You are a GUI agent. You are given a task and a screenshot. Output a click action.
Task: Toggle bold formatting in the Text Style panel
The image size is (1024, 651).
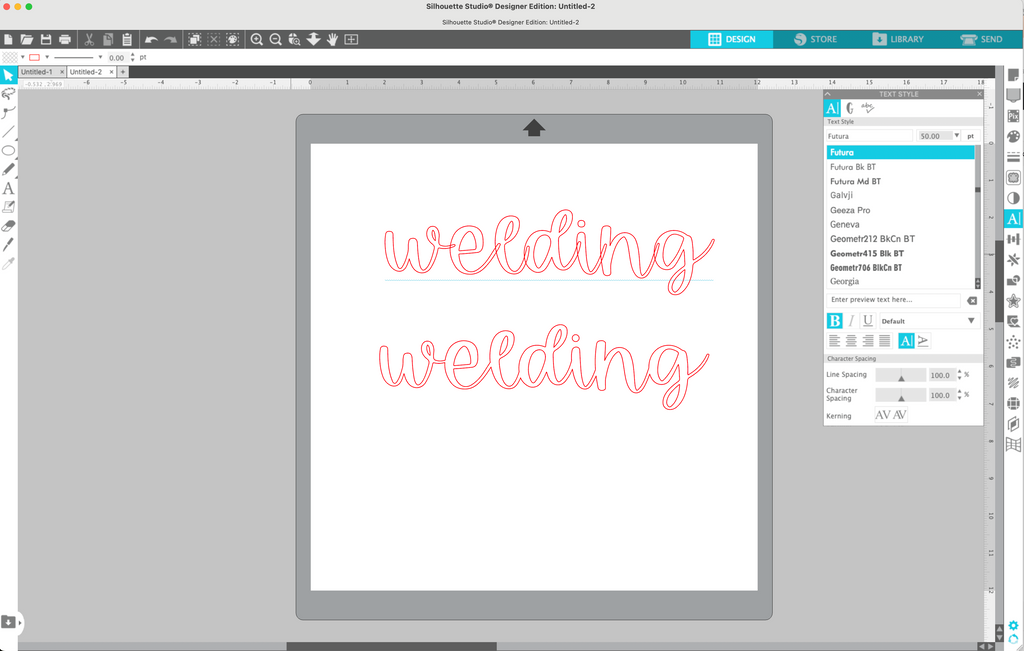(x=835, y=321)
